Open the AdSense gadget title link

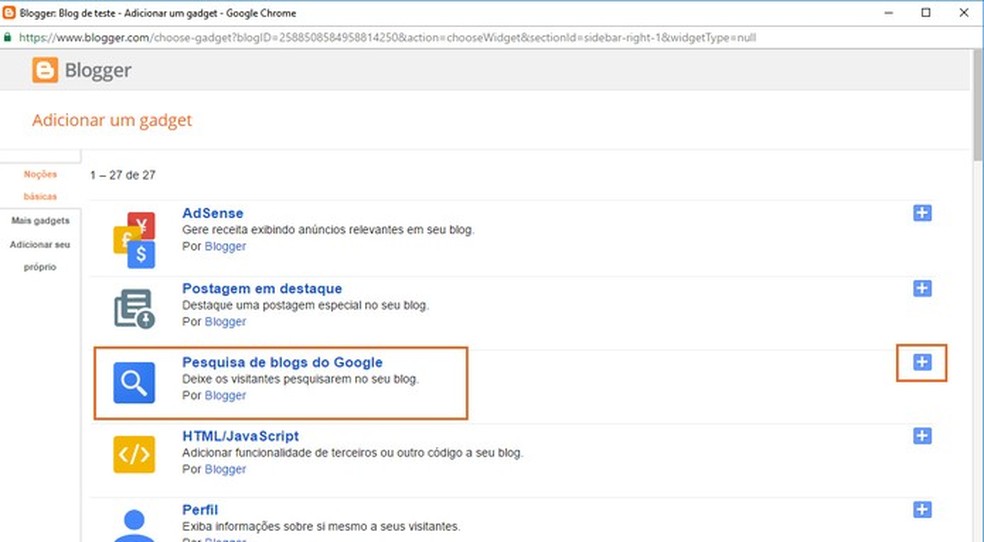[213, 213]
